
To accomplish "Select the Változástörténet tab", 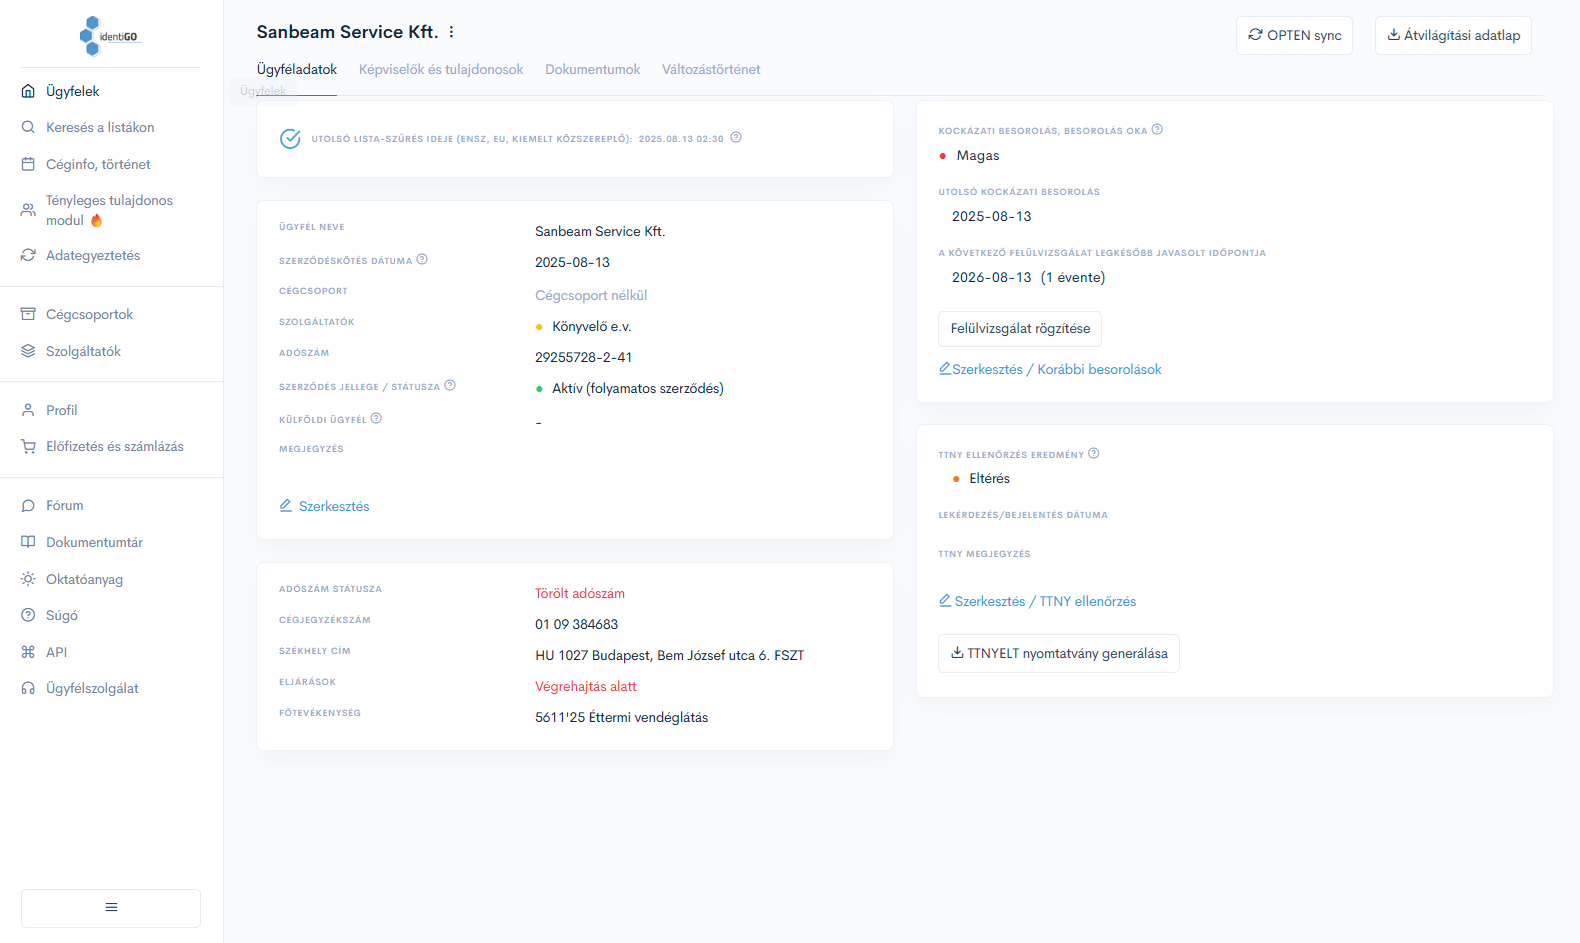I will (x=710, y=69).
